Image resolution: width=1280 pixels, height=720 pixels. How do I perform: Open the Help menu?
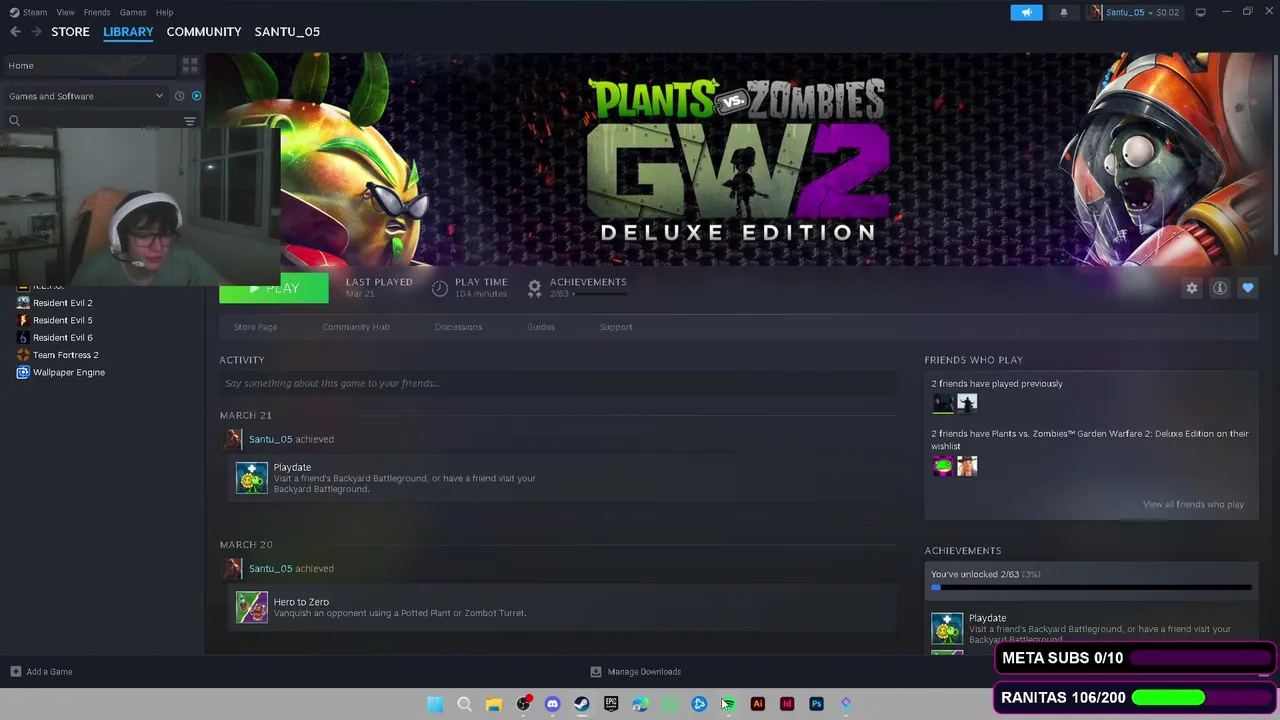coord(164,12)
